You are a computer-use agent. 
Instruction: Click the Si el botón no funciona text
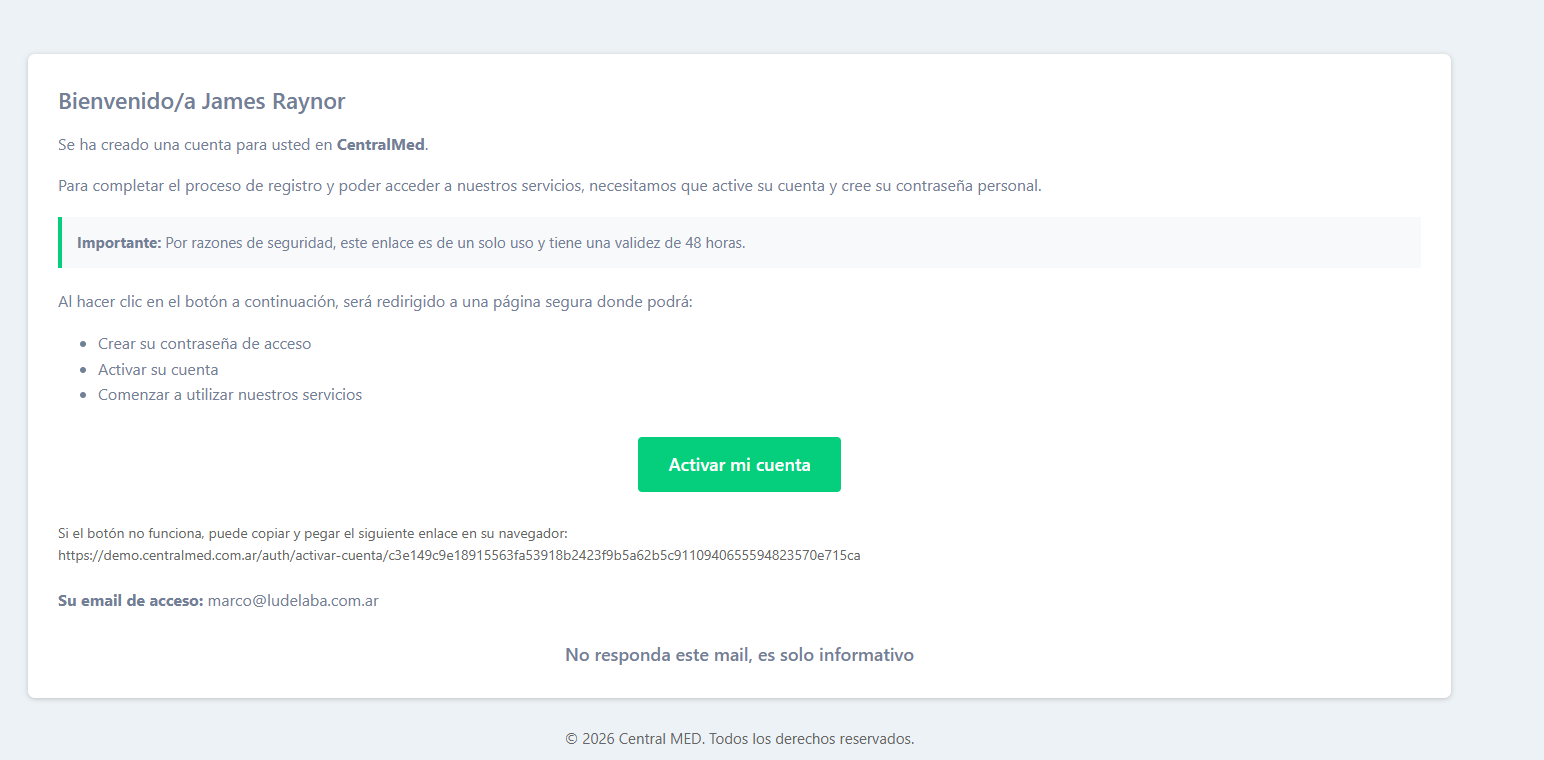tap(313, 534)
